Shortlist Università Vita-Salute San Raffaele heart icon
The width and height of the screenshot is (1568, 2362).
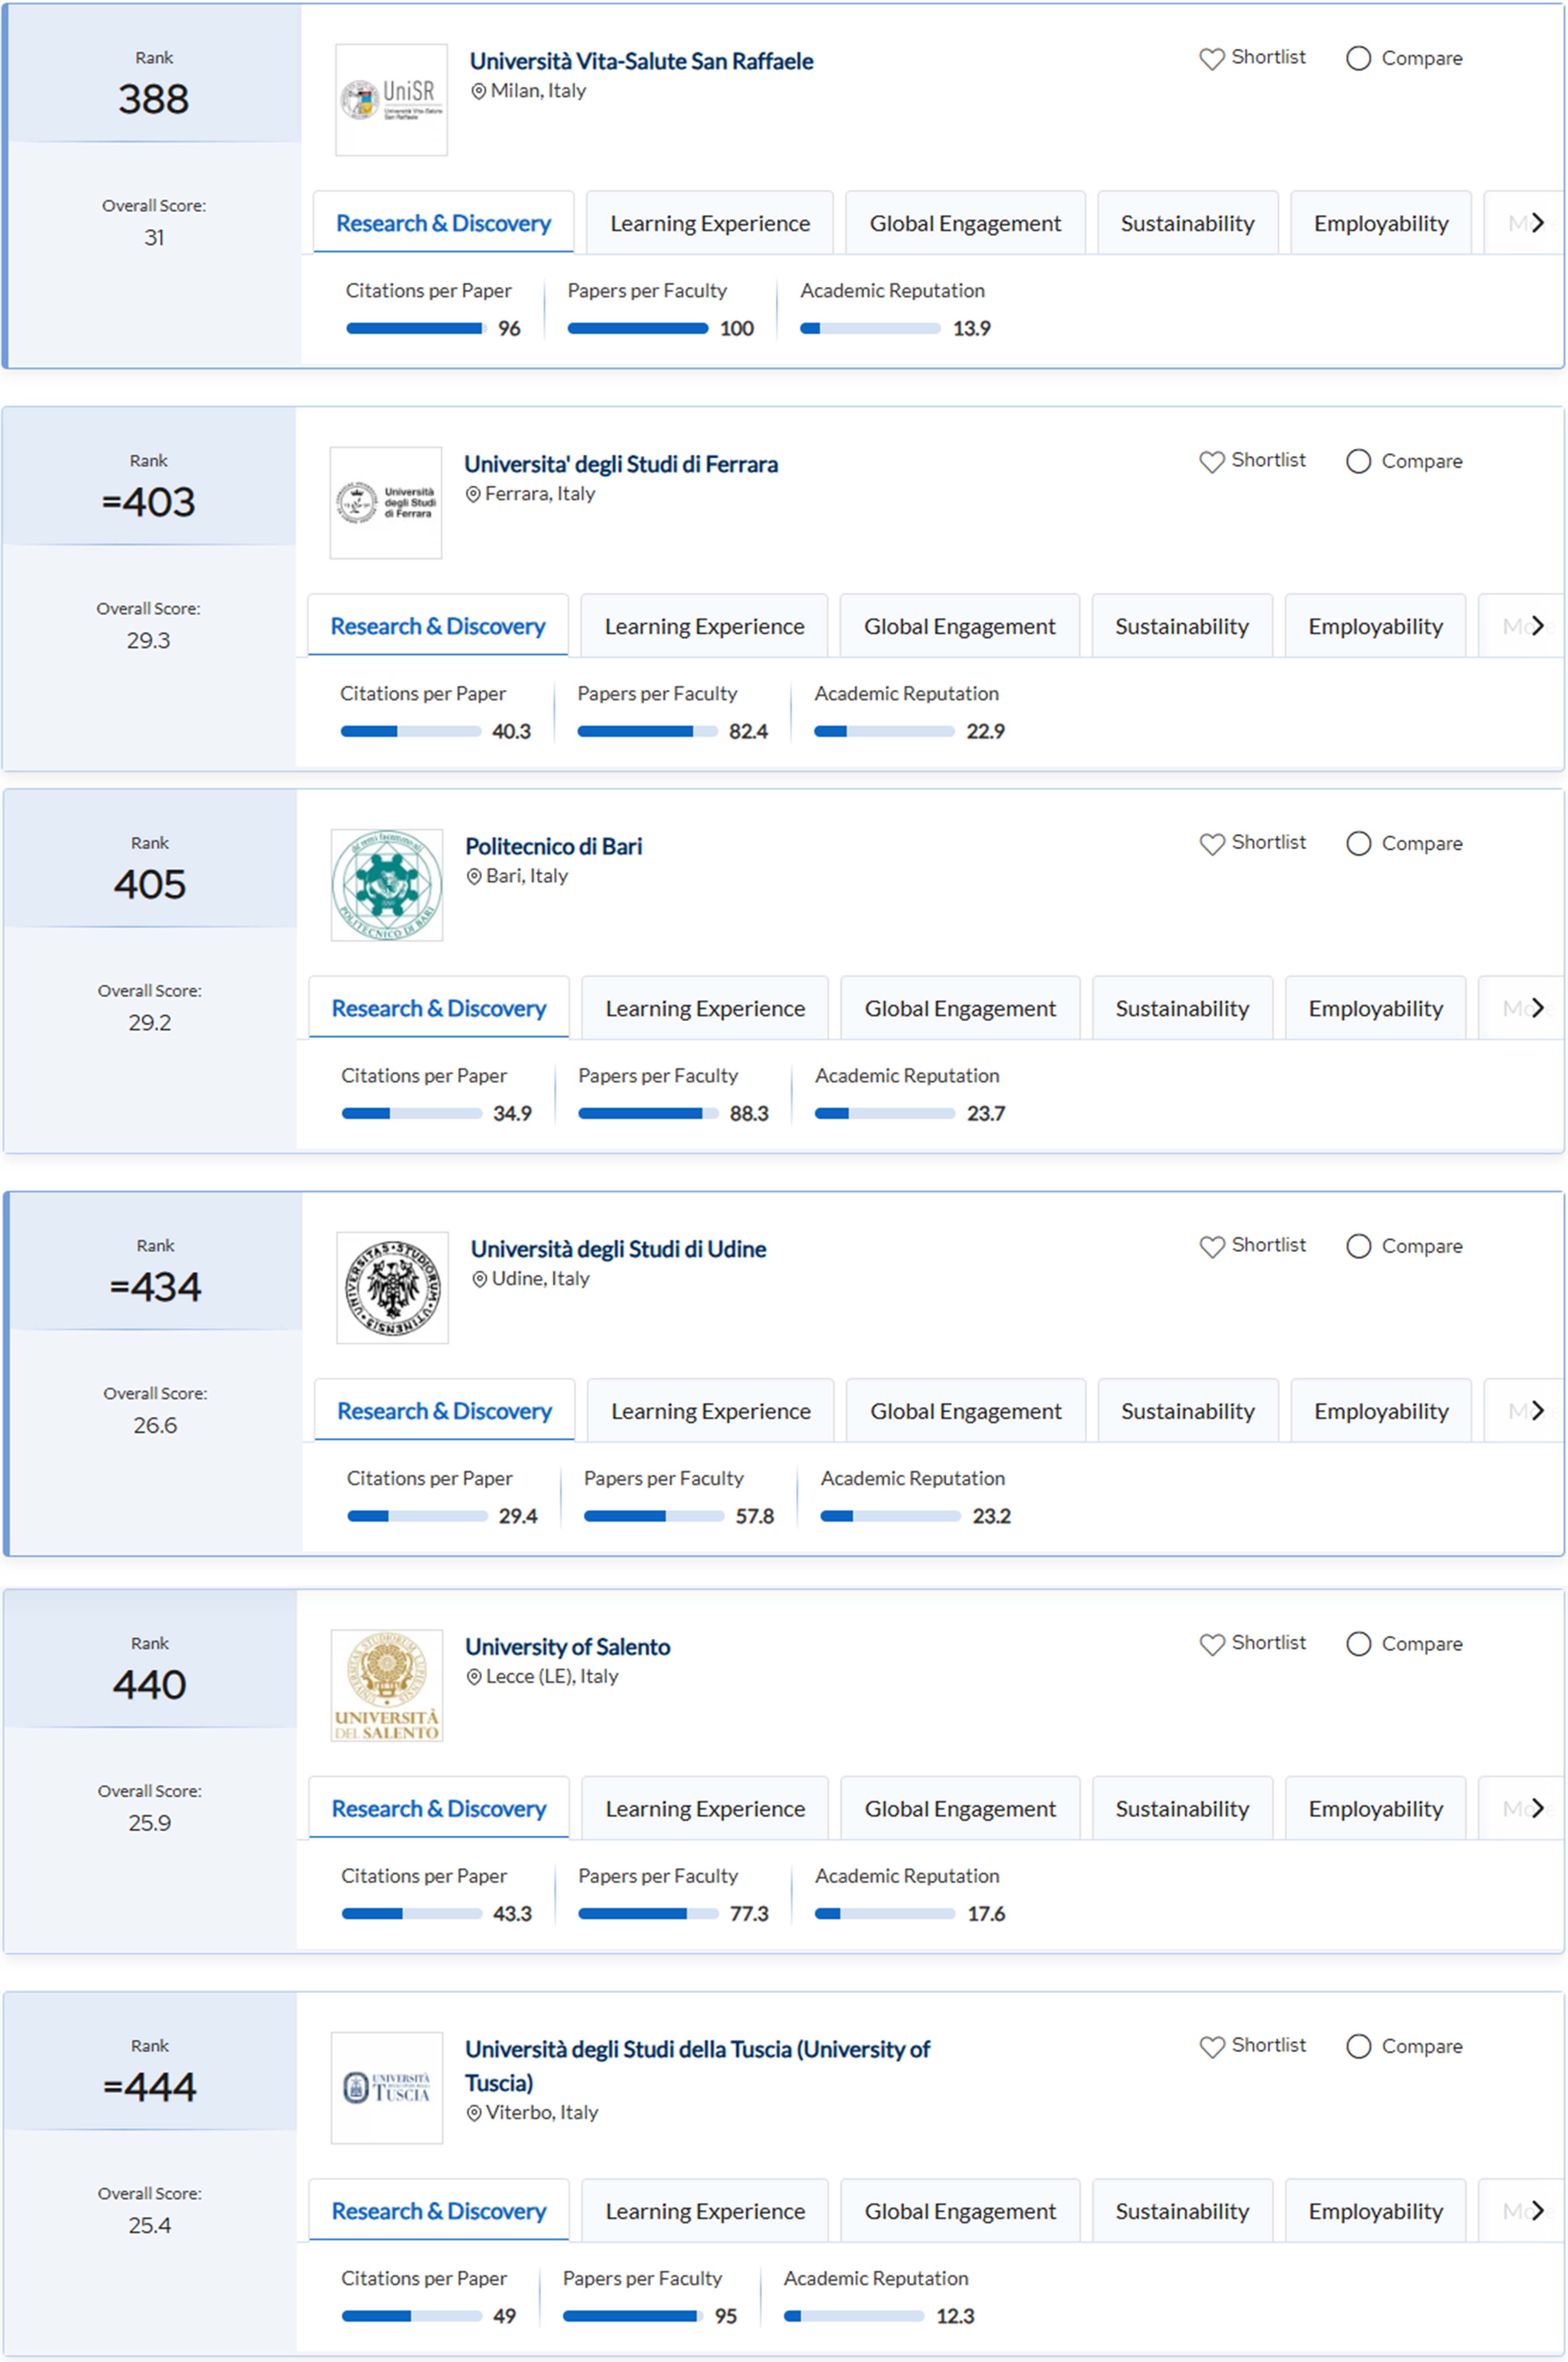click(x=1211, y=59)
